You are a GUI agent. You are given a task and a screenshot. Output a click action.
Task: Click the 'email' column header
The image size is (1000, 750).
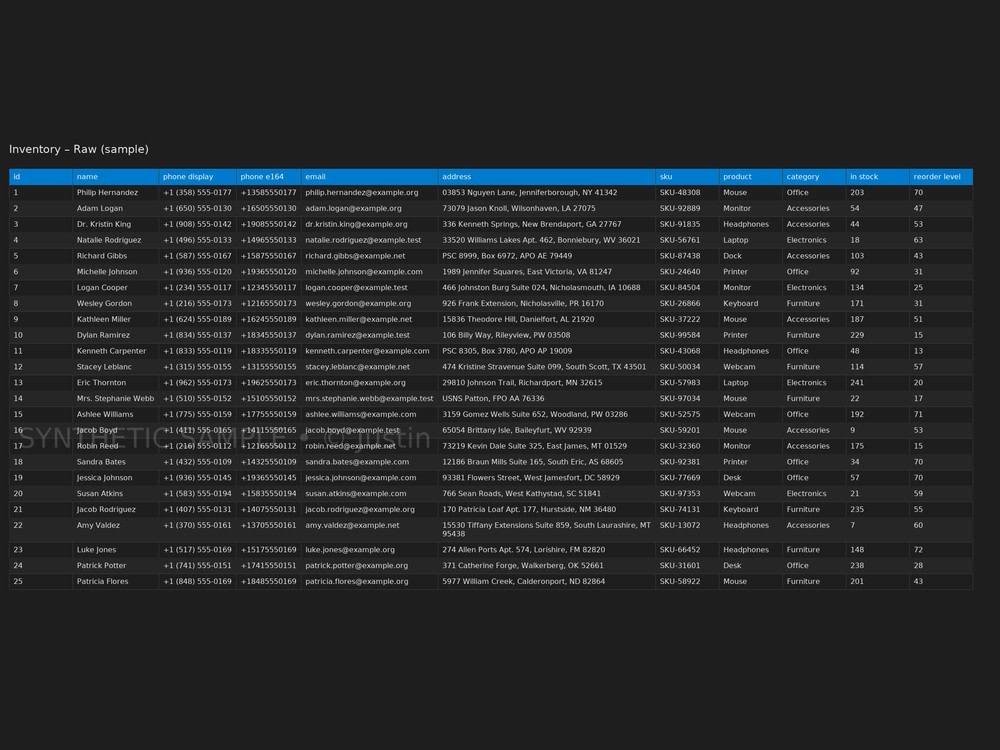pyautogui.click(x=369, y=177)
